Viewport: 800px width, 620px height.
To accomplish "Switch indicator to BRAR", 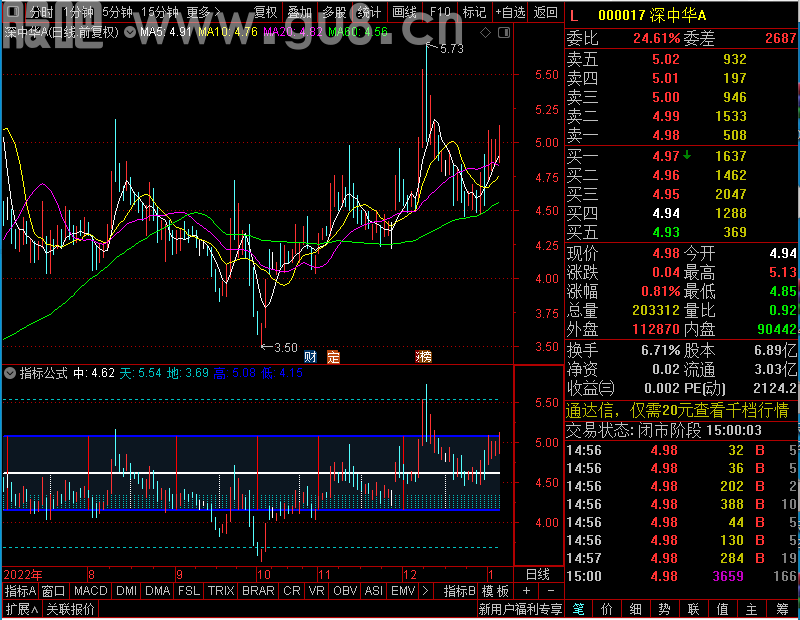I will [x=258, y=591].
